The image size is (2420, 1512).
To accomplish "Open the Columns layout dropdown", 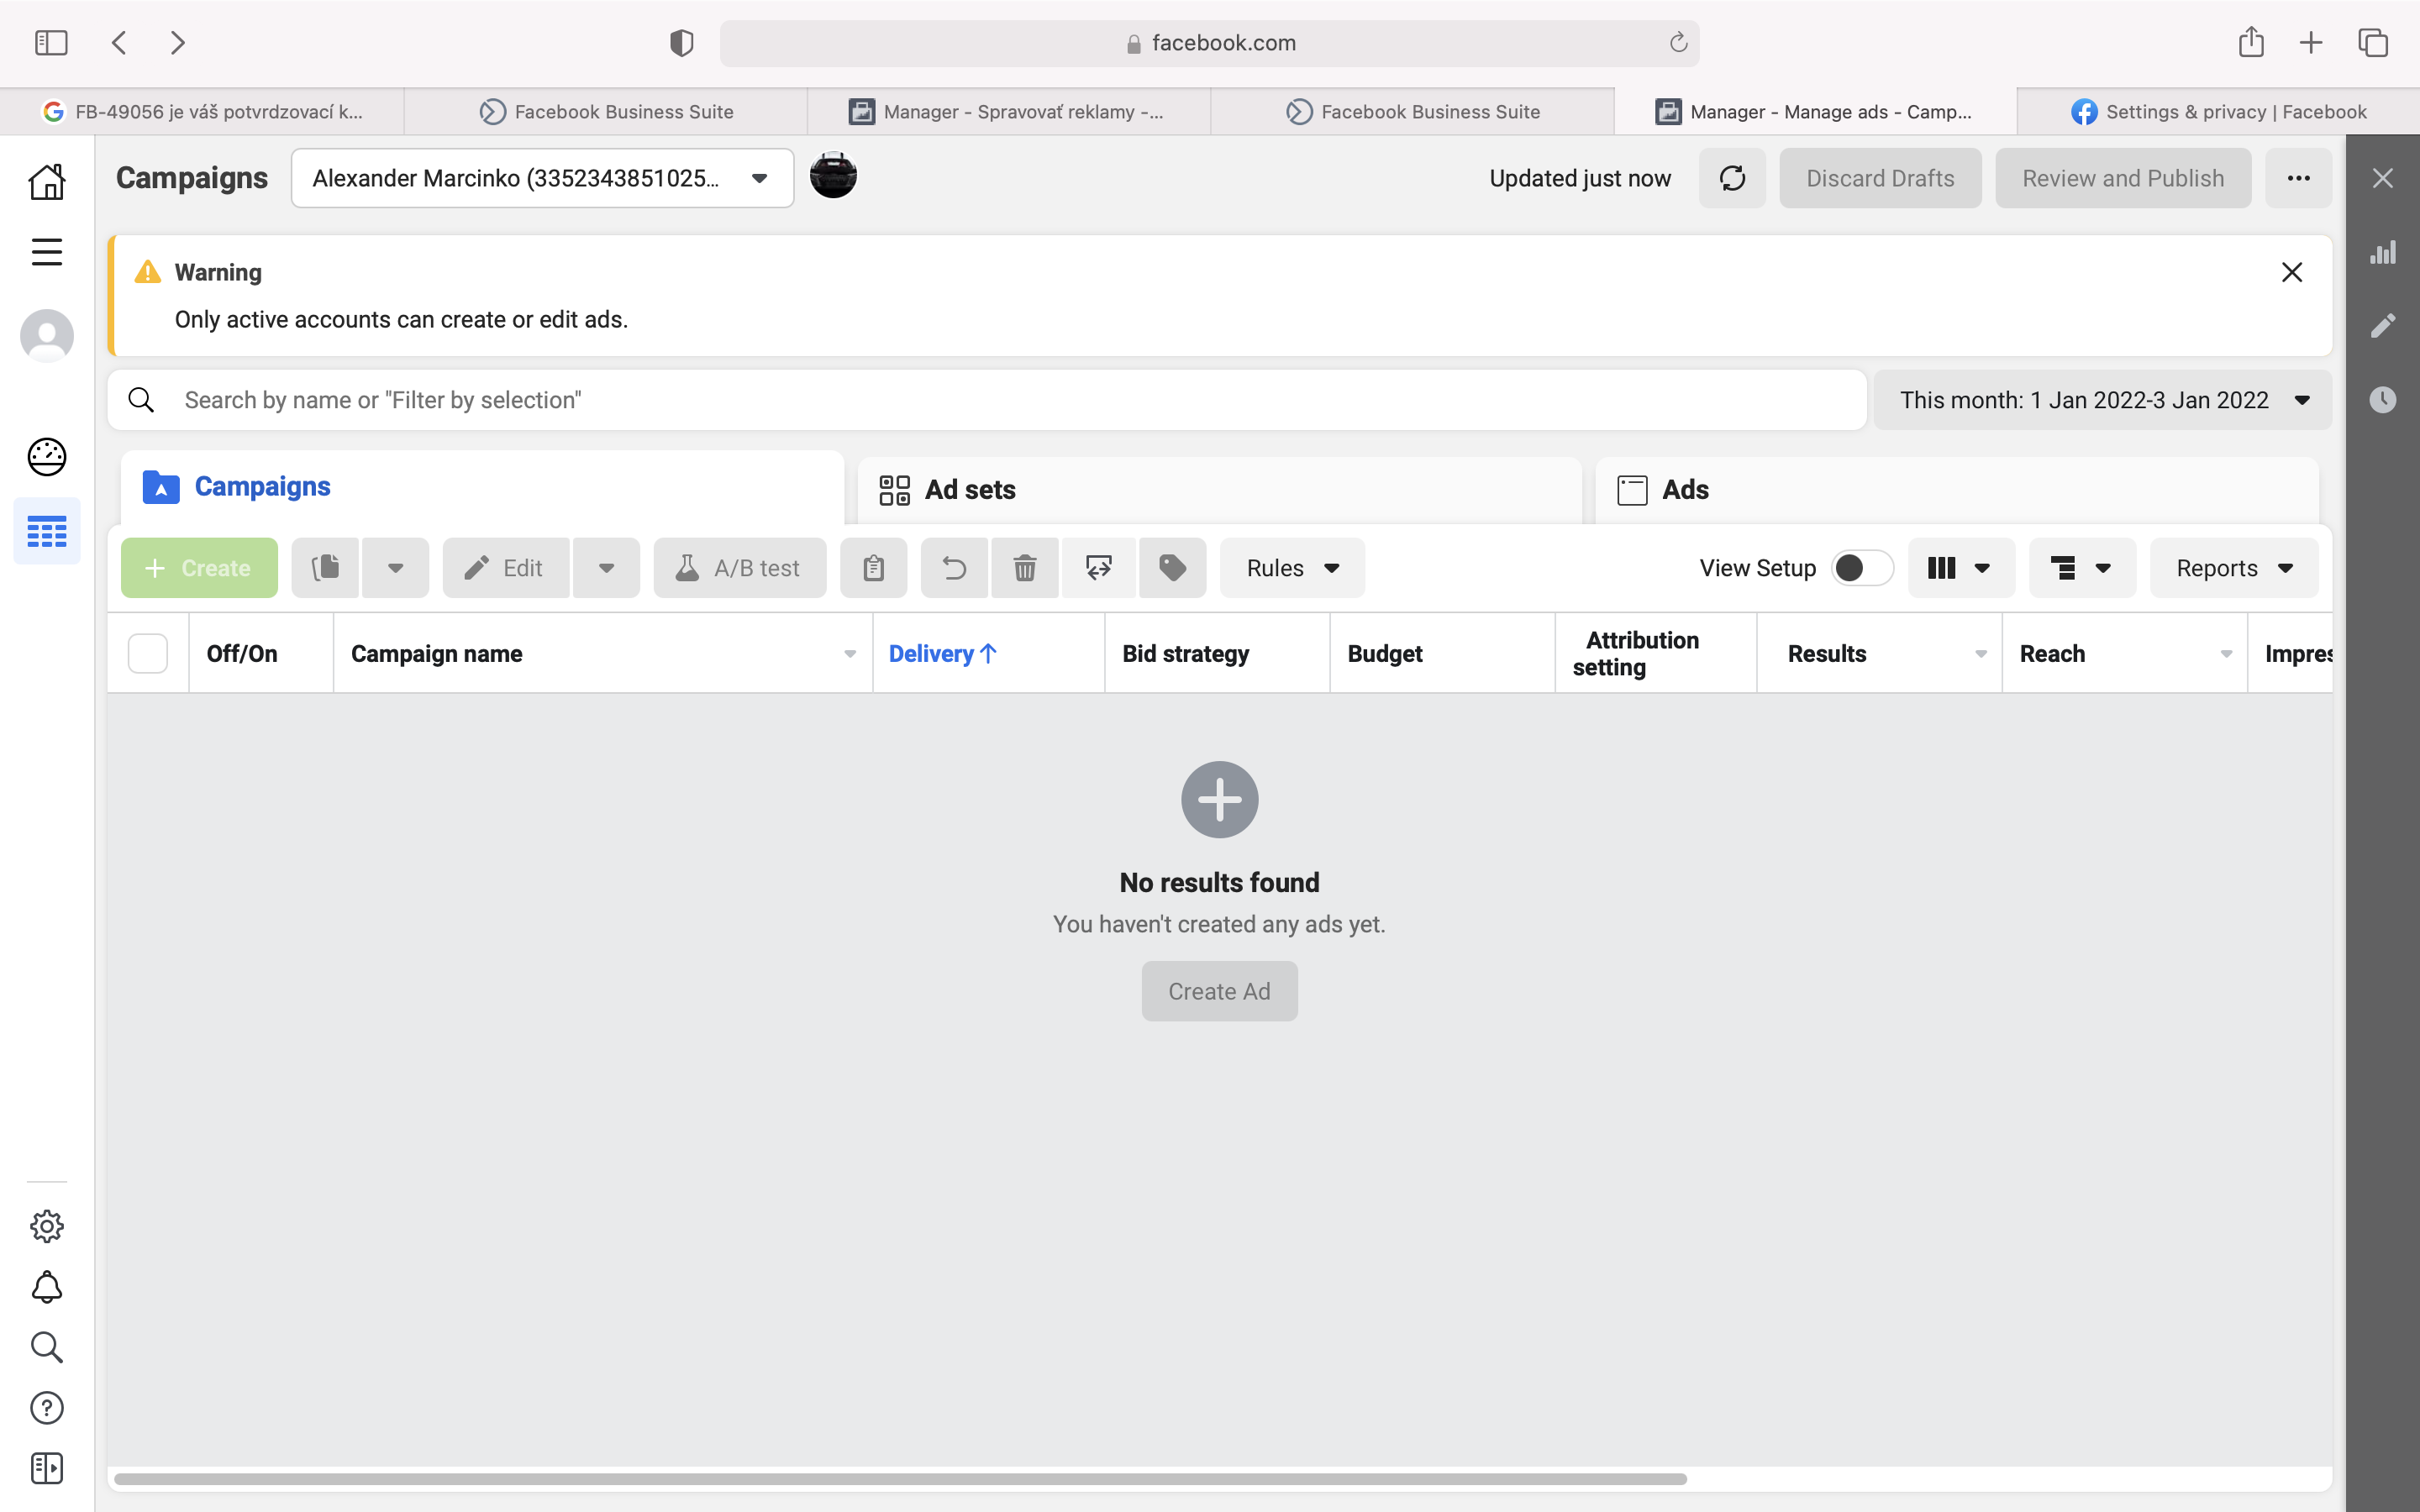I will click(x=1961, y=568).
